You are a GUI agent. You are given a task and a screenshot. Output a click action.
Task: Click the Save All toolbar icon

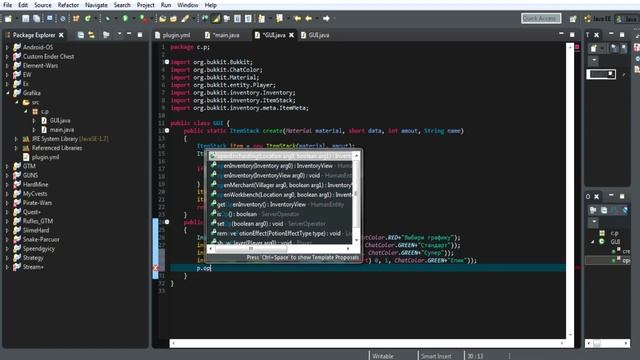36,18
